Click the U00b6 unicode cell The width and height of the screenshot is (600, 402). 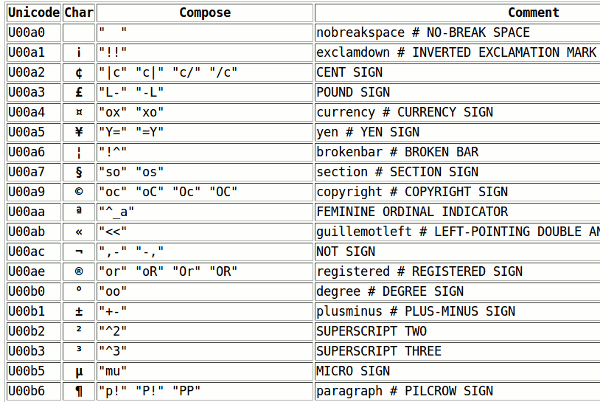[34, 391]
